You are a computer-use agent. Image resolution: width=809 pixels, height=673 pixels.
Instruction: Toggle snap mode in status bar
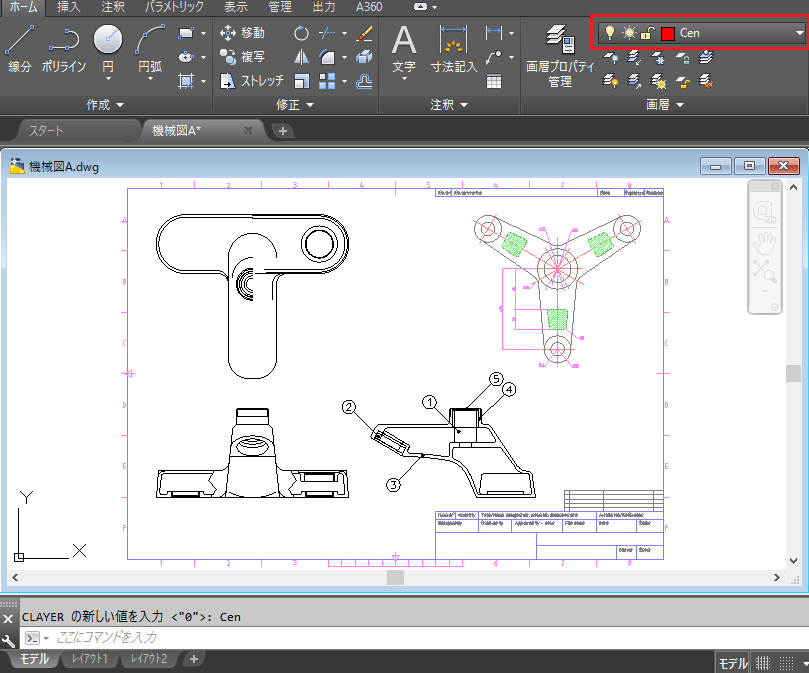pos(786,662)
